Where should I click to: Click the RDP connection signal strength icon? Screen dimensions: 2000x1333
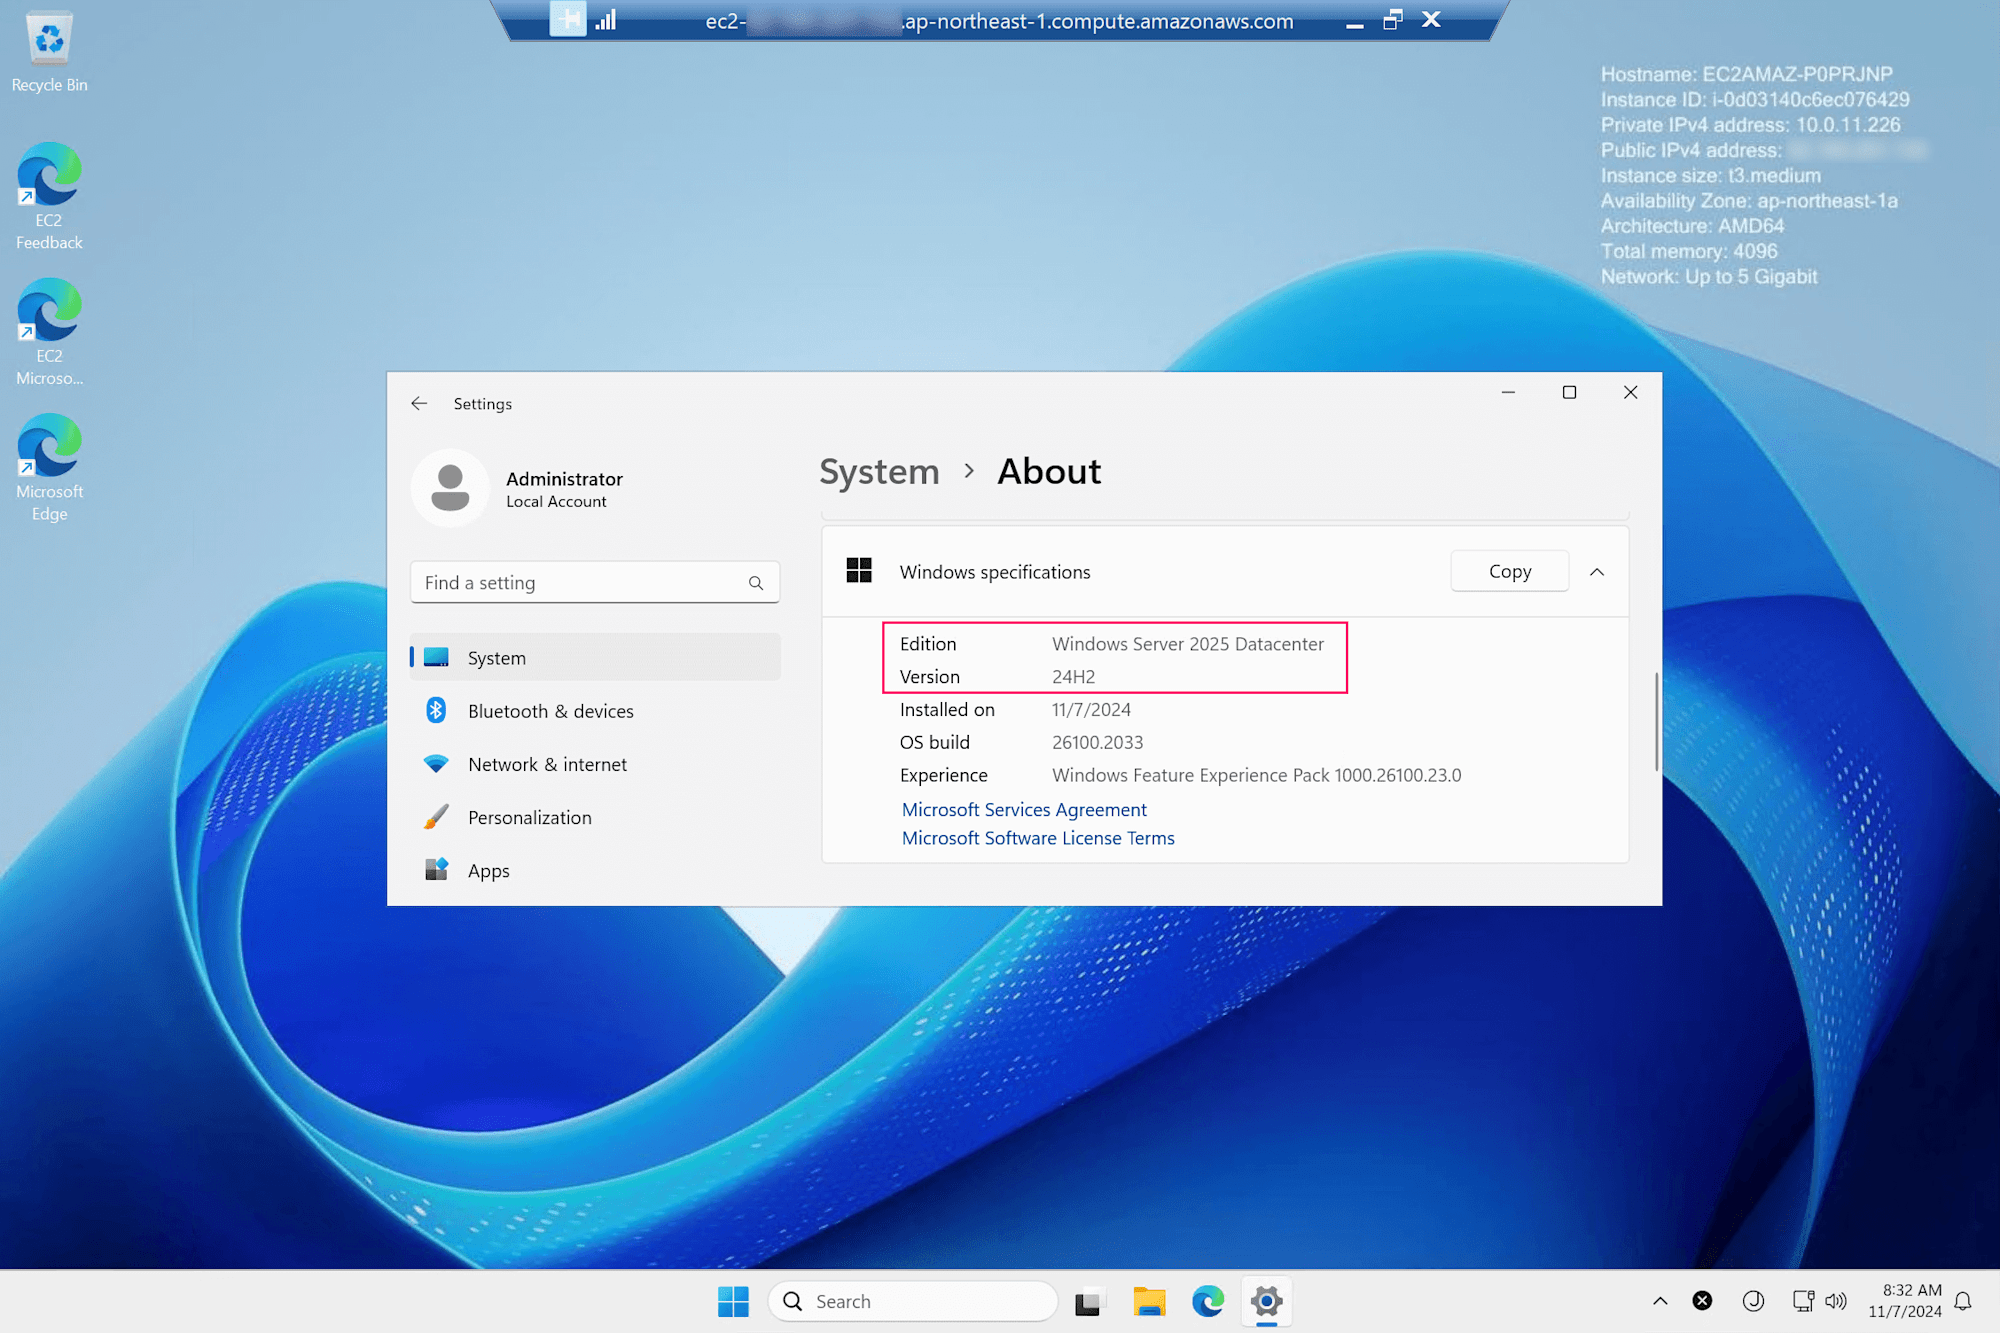pos(606,19)
